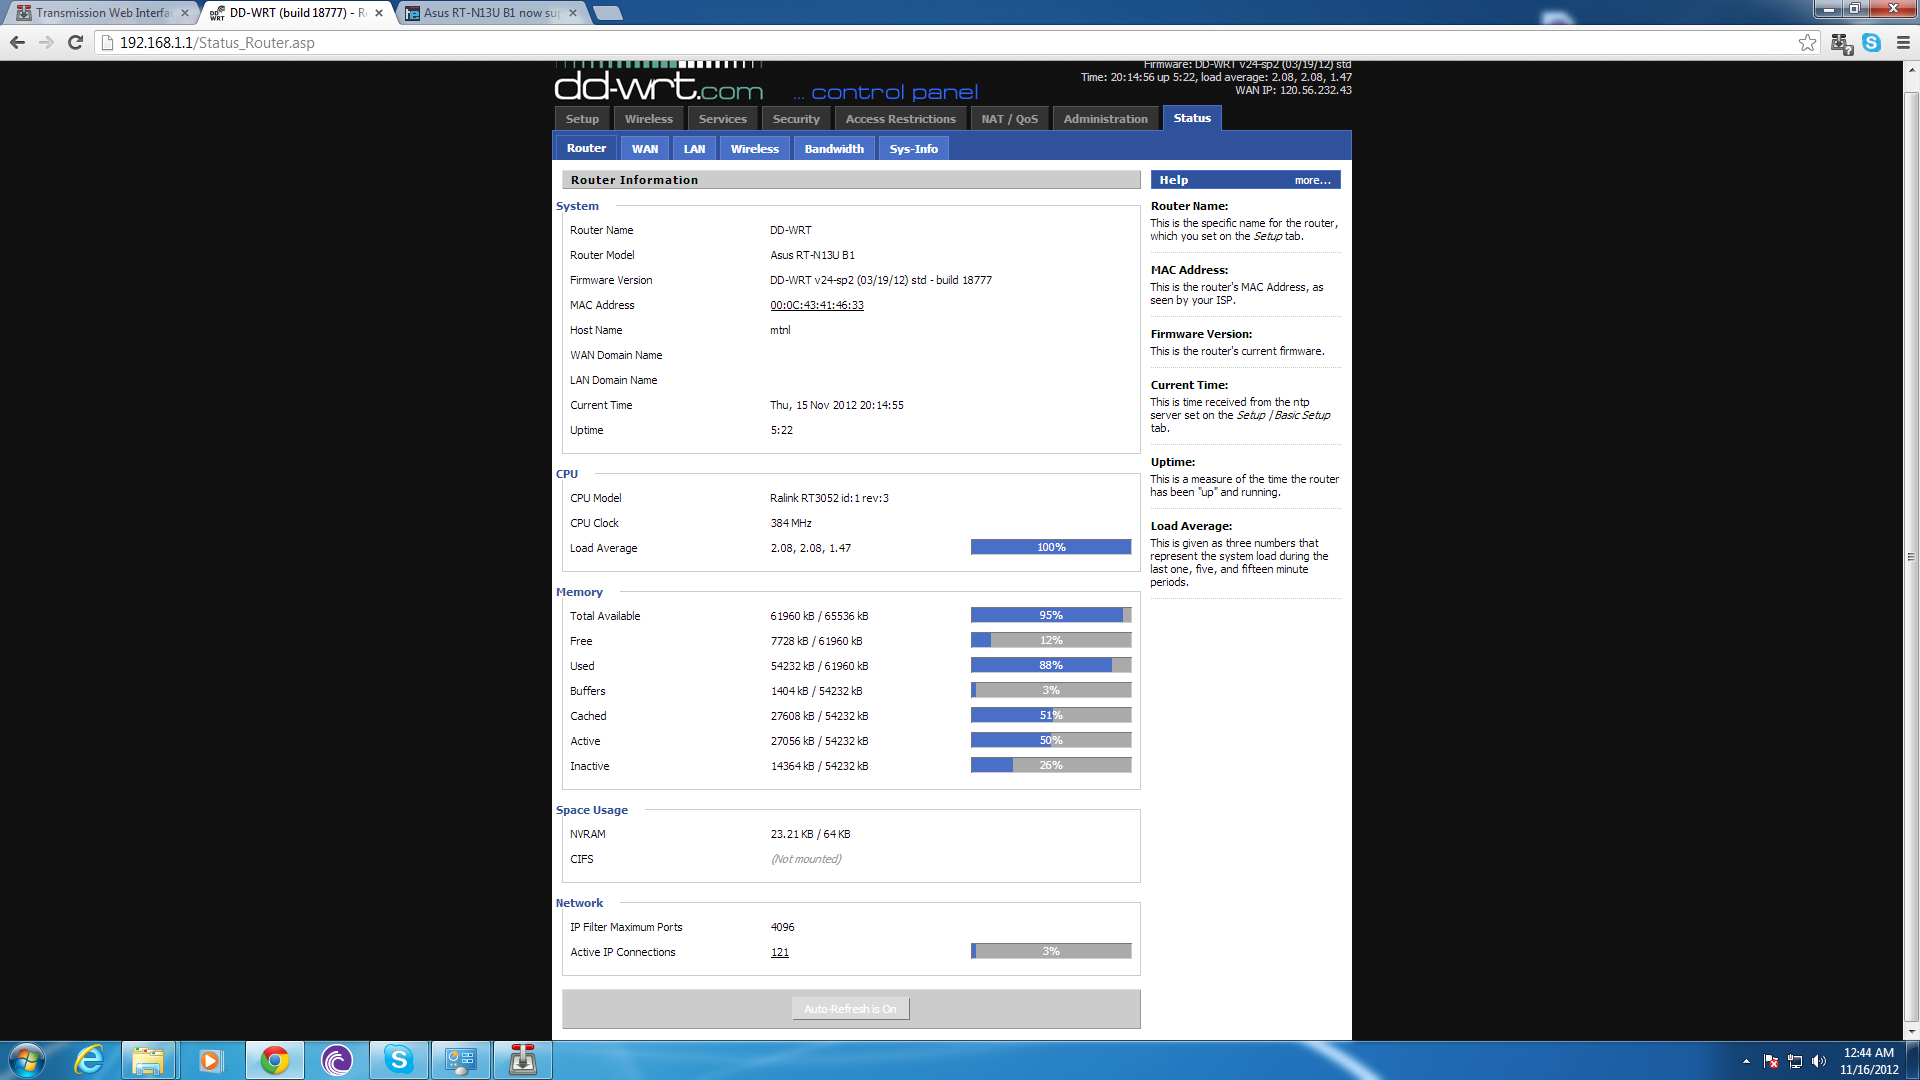The width and height of the screenshot is (1920, 1080).
Task: Click the Active IP Connections 3% bar
Action: click(x=1051, y=952)
